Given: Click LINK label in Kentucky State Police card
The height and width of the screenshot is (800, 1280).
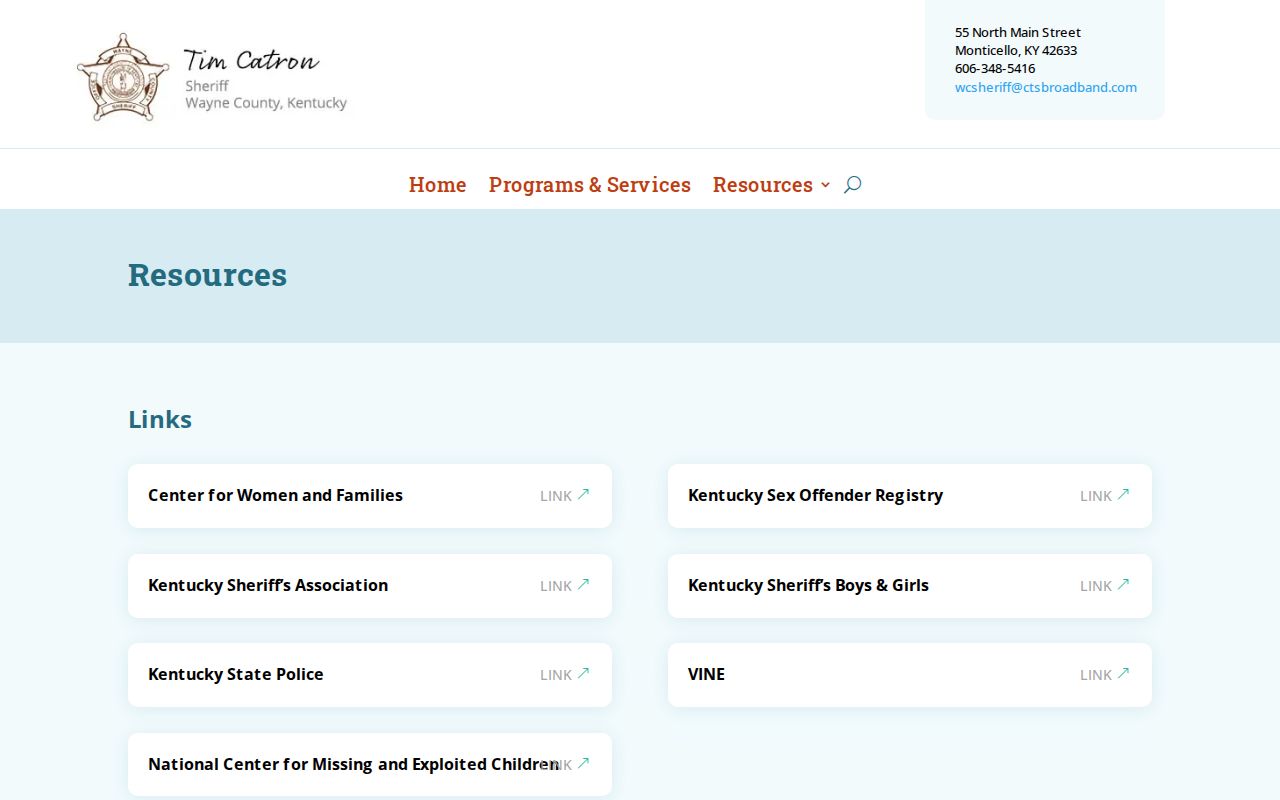Looking at the screenshot, I should [556, 675].
